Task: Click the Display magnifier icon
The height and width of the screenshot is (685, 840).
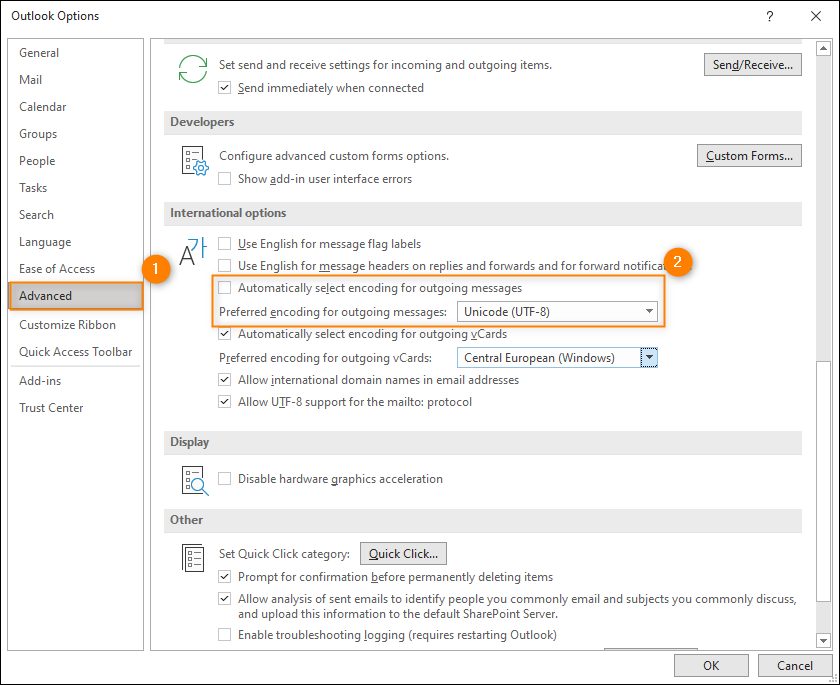Action: 195,480
